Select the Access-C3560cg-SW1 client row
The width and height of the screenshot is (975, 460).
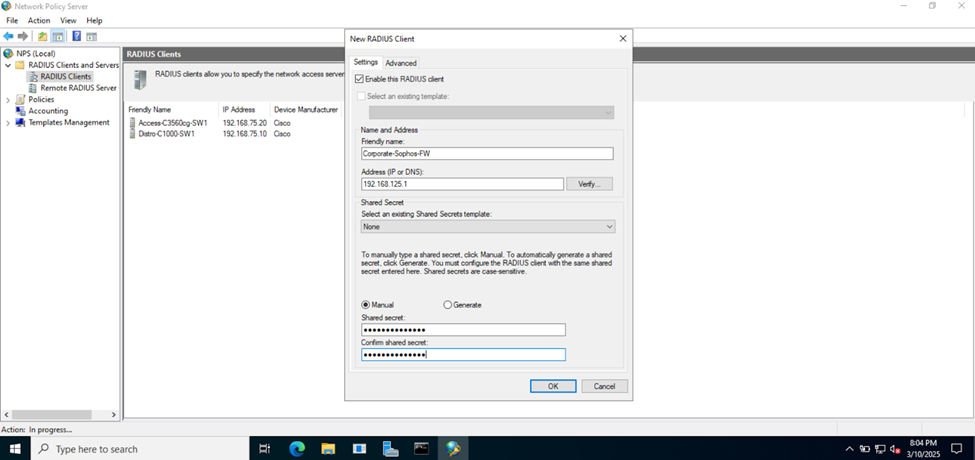tap(234, 123)
